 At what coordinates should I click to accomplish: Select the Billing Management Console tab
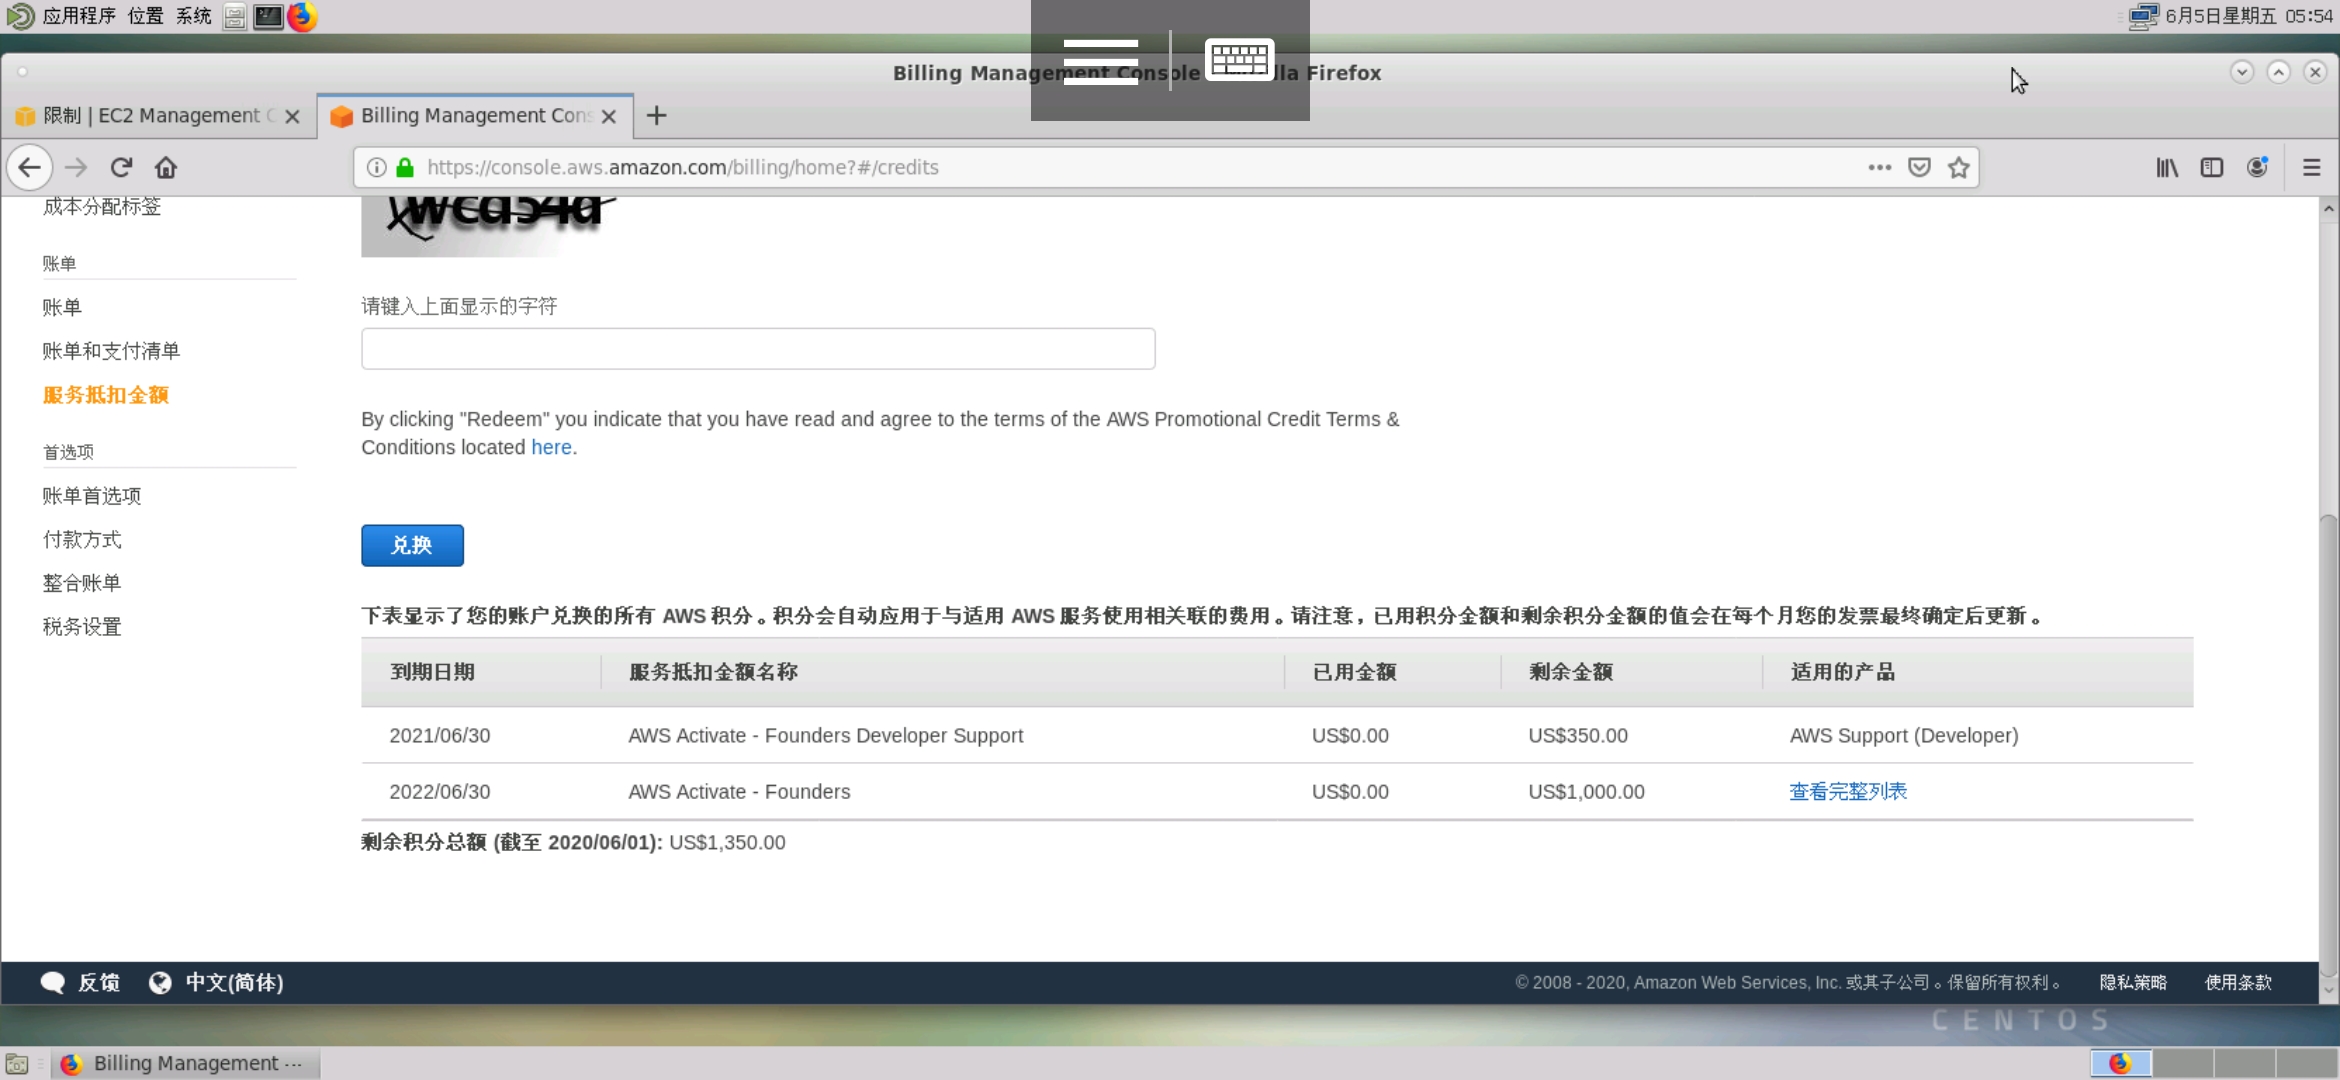(475, 115)
